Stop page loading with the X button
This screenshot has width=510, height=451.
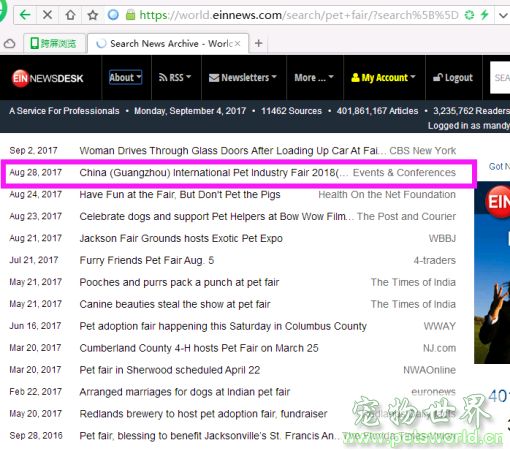point(48,15)
